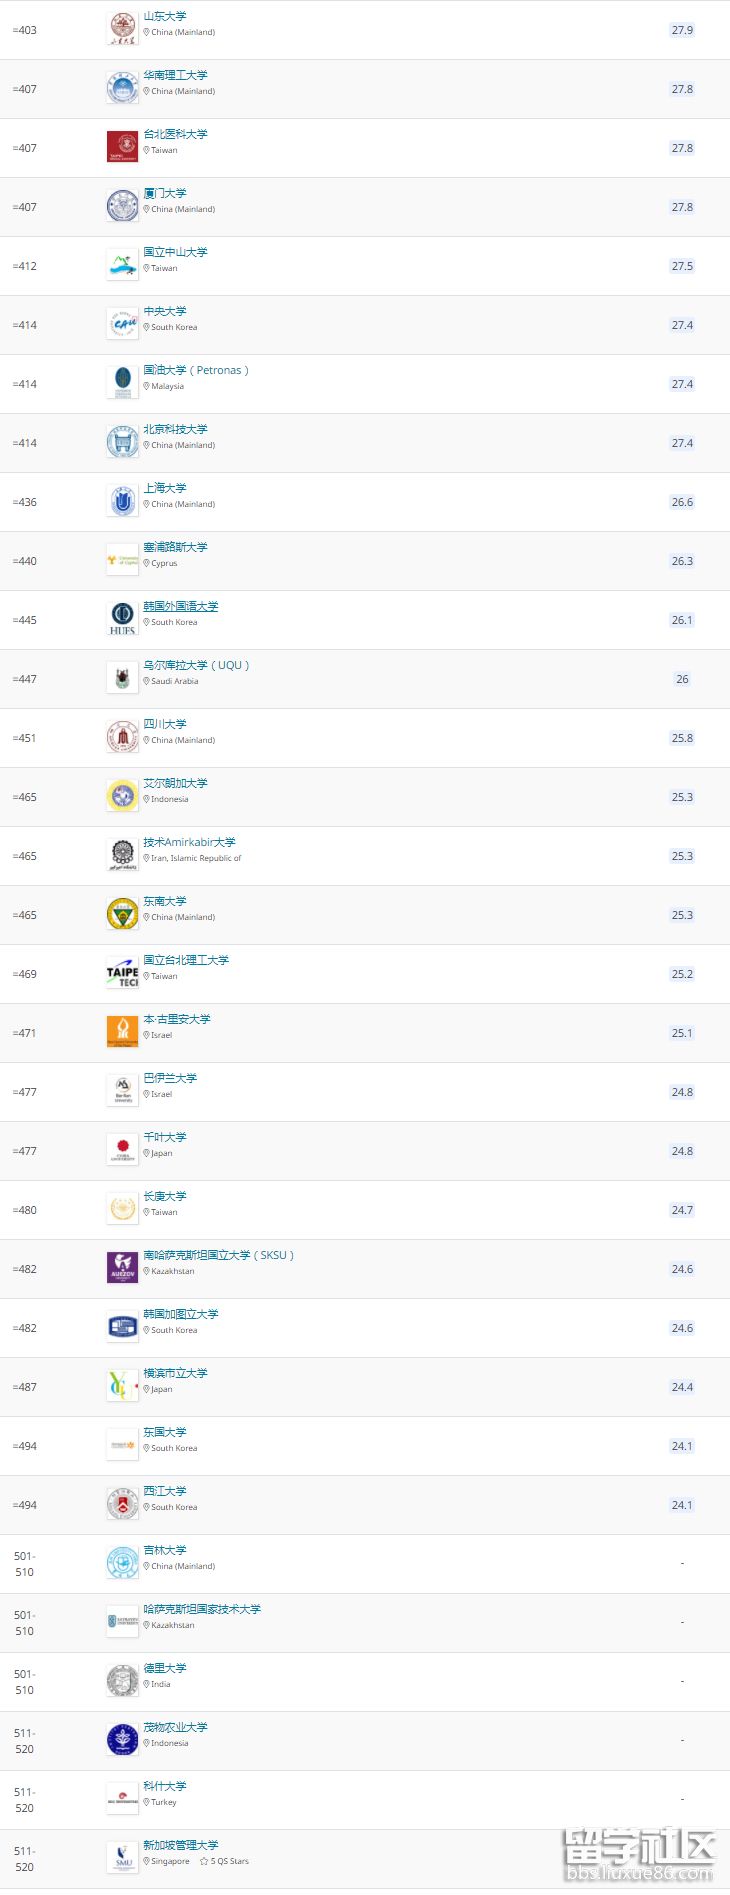Click the 国立中山大学 landscape logo
Image resolution: width=730 pixels, height=1895 pixels.
(122, 265)
